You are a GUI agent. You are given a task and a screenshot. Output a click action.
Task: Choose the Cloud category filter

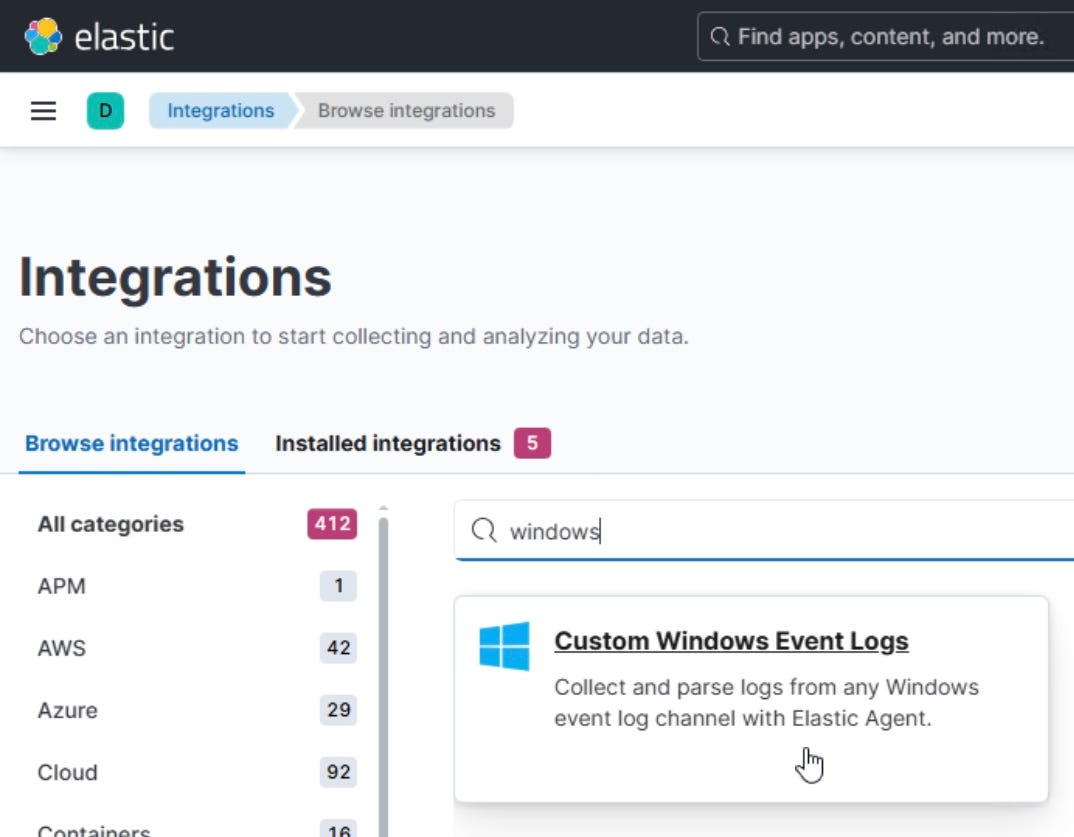pyautogui.click(x=67, y=772)
